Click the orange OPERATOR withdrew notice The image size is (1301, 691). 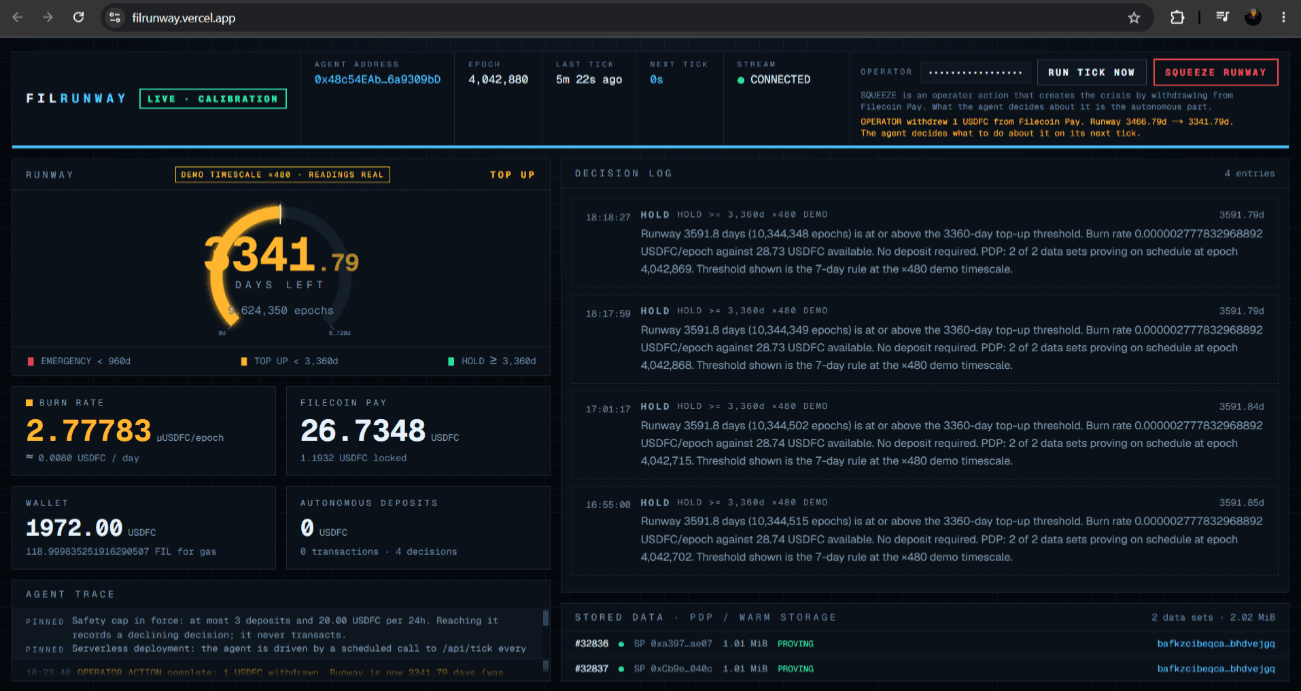tap(1046, 127)
